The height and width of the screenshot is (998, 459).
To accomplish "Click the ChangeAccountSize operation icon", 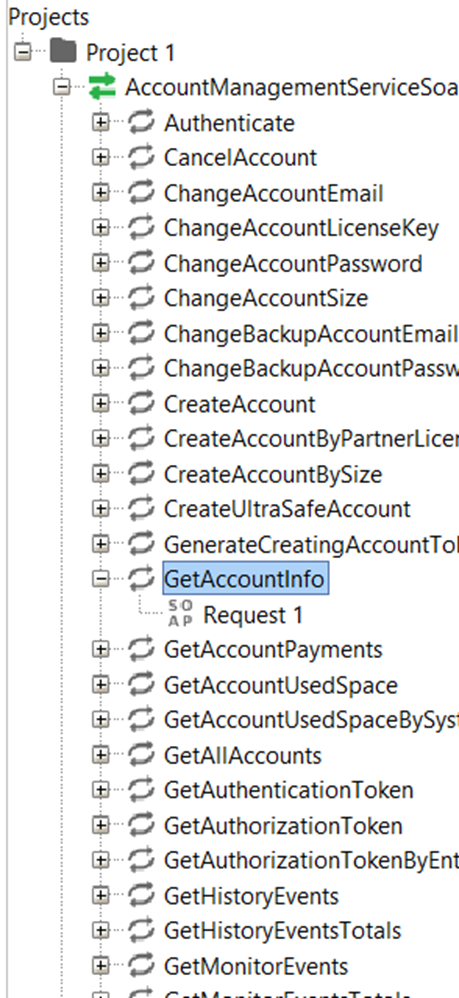I will point(141,298).
